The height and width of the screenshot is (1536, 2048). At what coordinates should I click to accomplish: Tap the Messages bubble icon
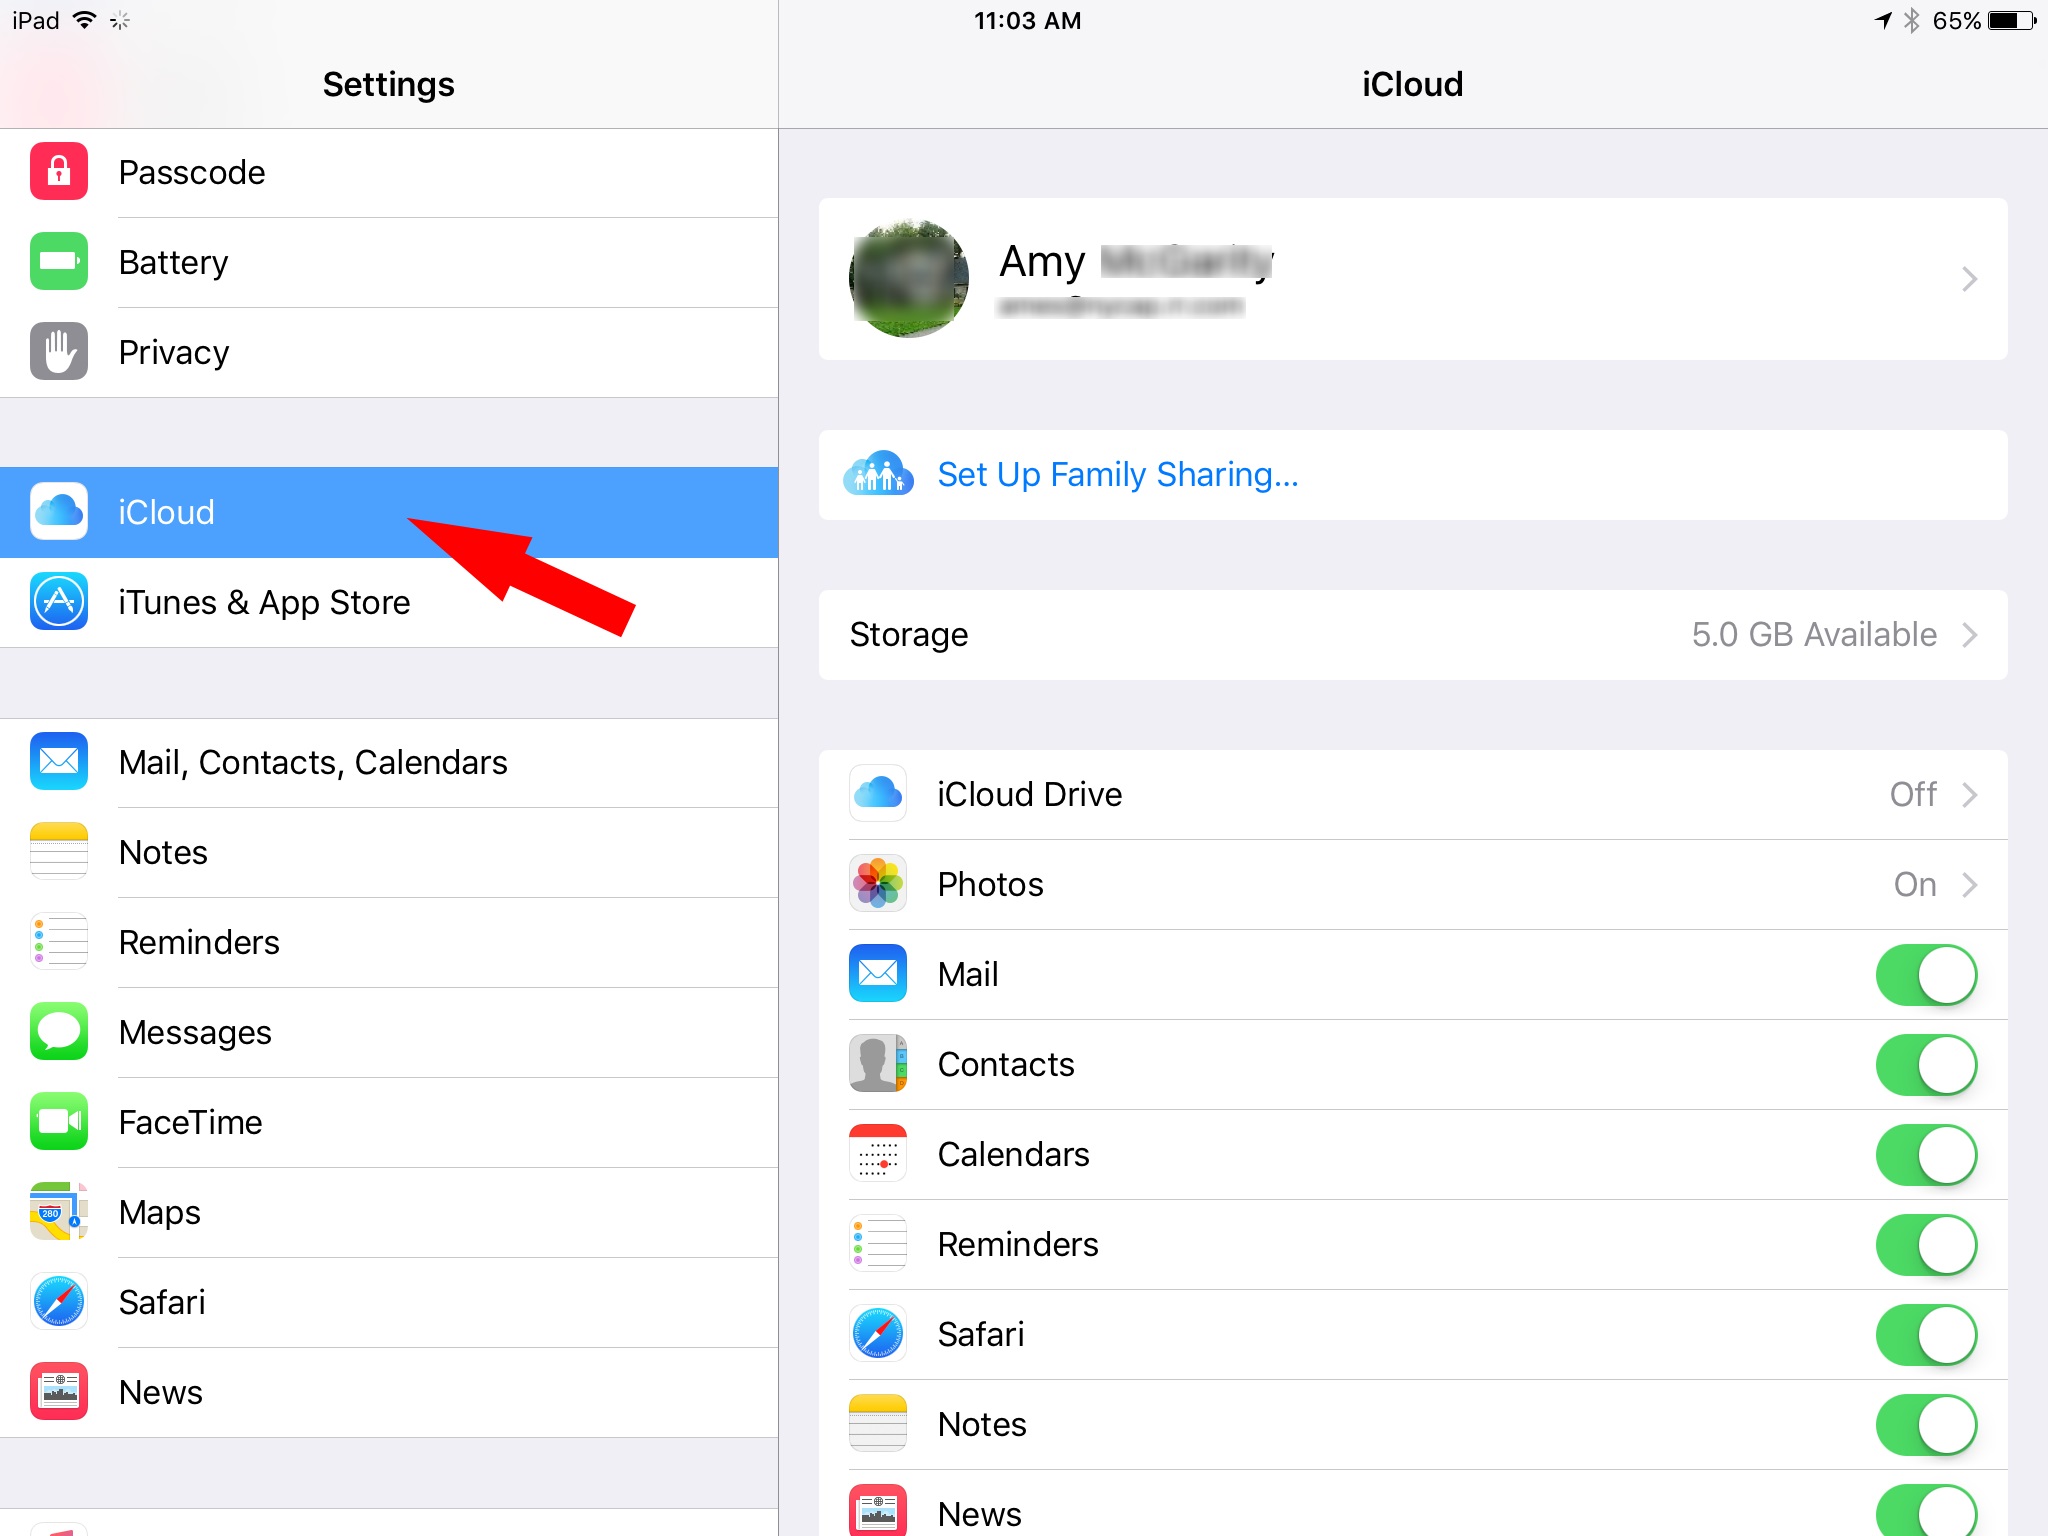tap(59, 1032)
